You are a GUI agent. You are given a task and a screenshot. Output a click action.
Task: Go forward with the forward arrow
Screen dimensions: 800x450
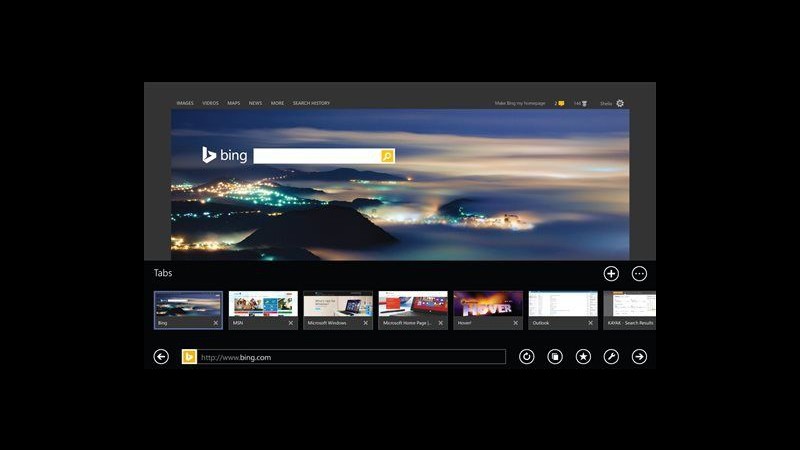(639, 356)
